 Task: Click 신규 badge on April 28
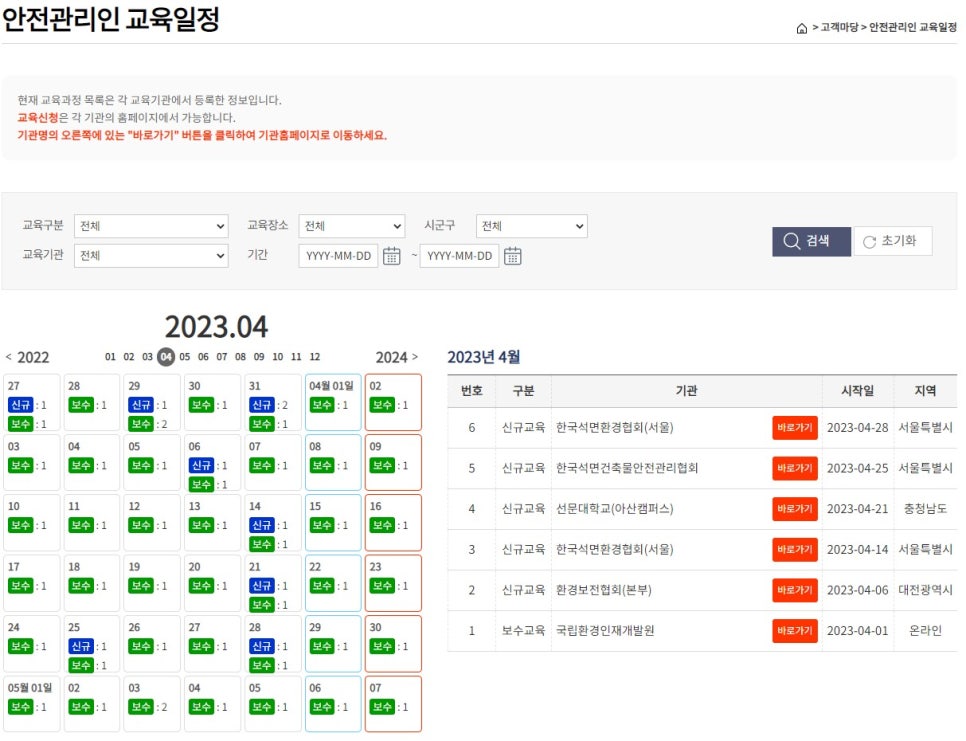coord(262,646)
